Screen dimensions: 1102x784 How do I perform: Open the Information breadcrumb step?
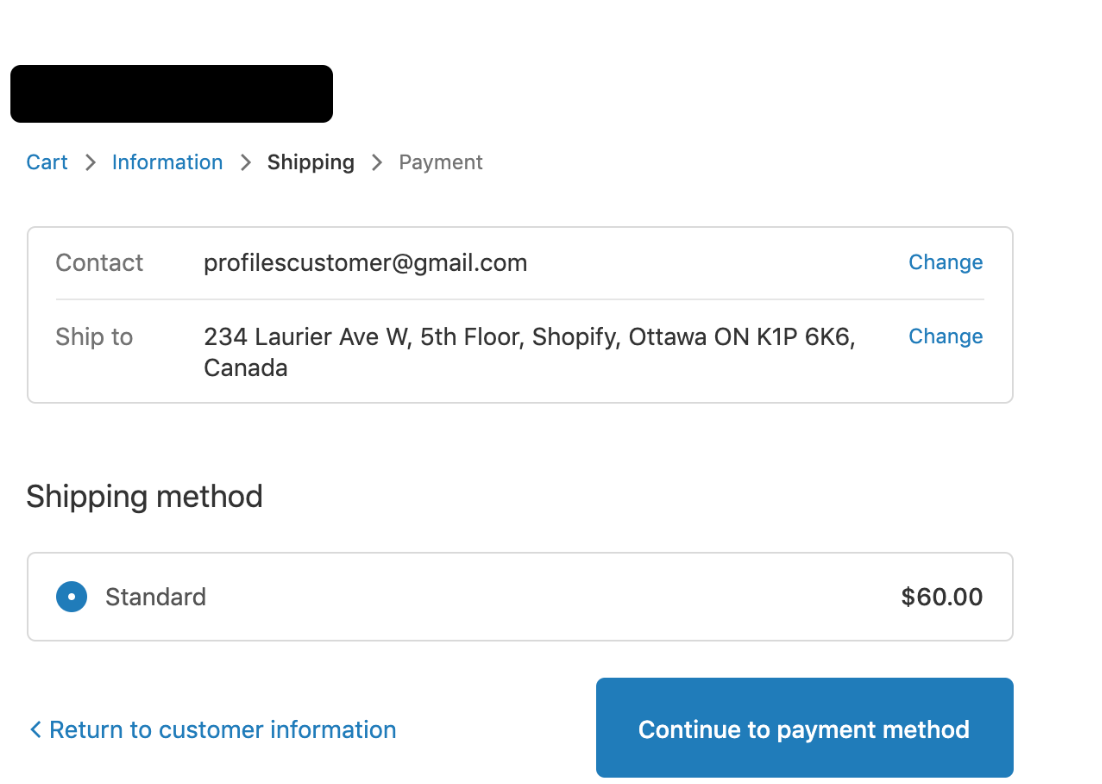[167, 162]
